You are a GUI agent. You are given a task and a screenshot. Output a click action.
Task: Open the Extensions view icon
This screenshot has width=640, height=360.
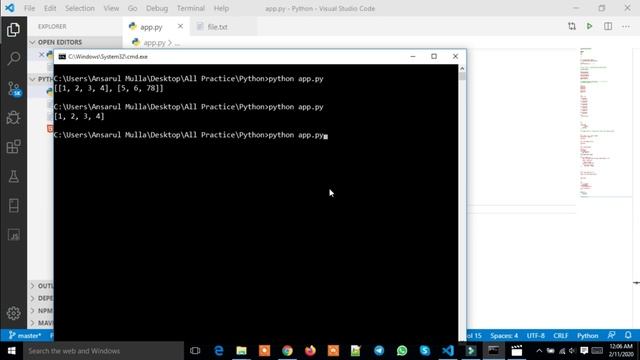tap(13, 147)
